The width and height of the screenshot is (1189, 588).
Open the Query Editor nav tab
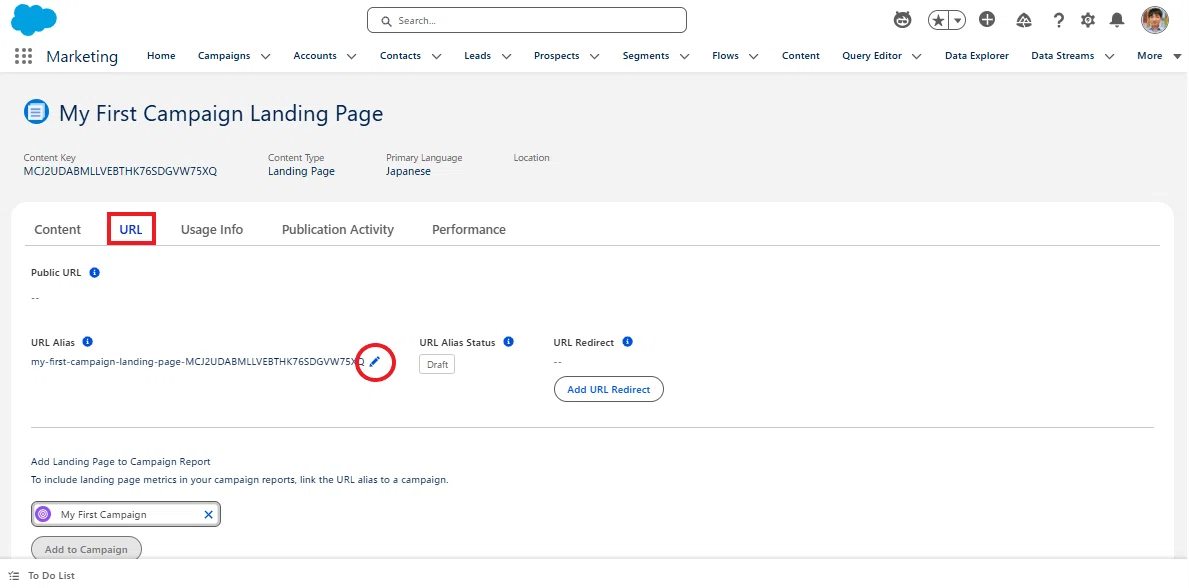[872, 55]
